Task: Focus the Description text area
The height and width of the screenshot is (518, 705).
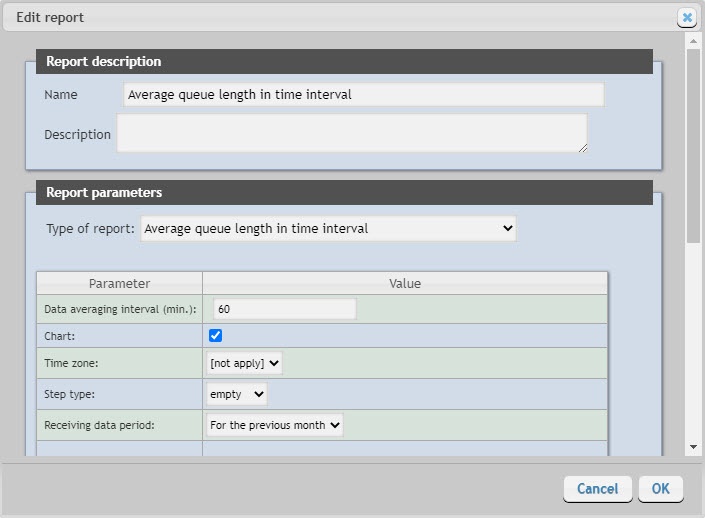Action: tap(351, 133)
